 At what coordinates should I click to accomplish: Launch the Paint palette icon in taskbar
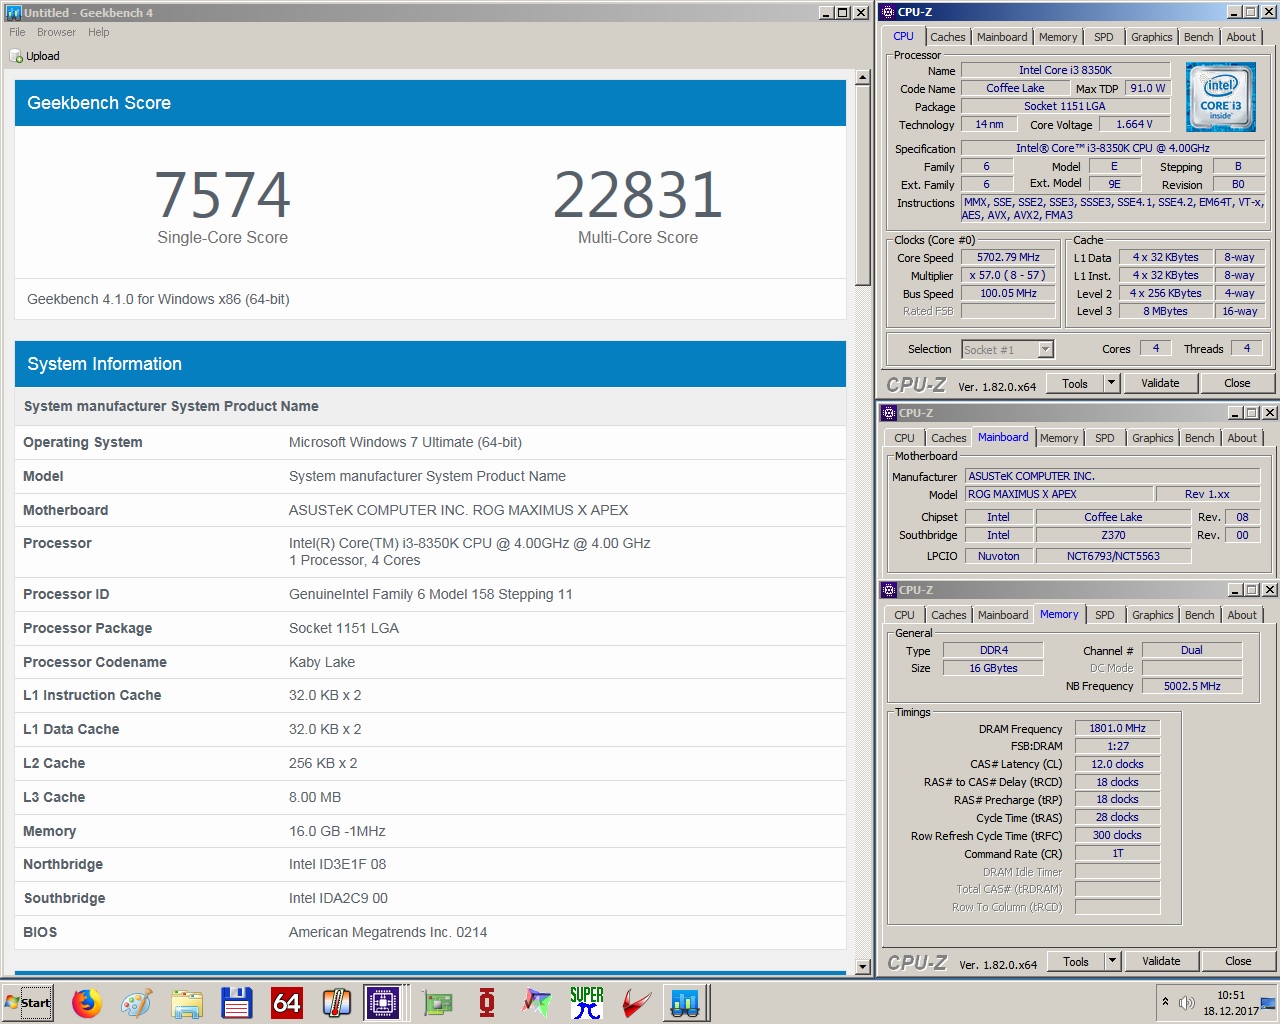pos(136,1002)
